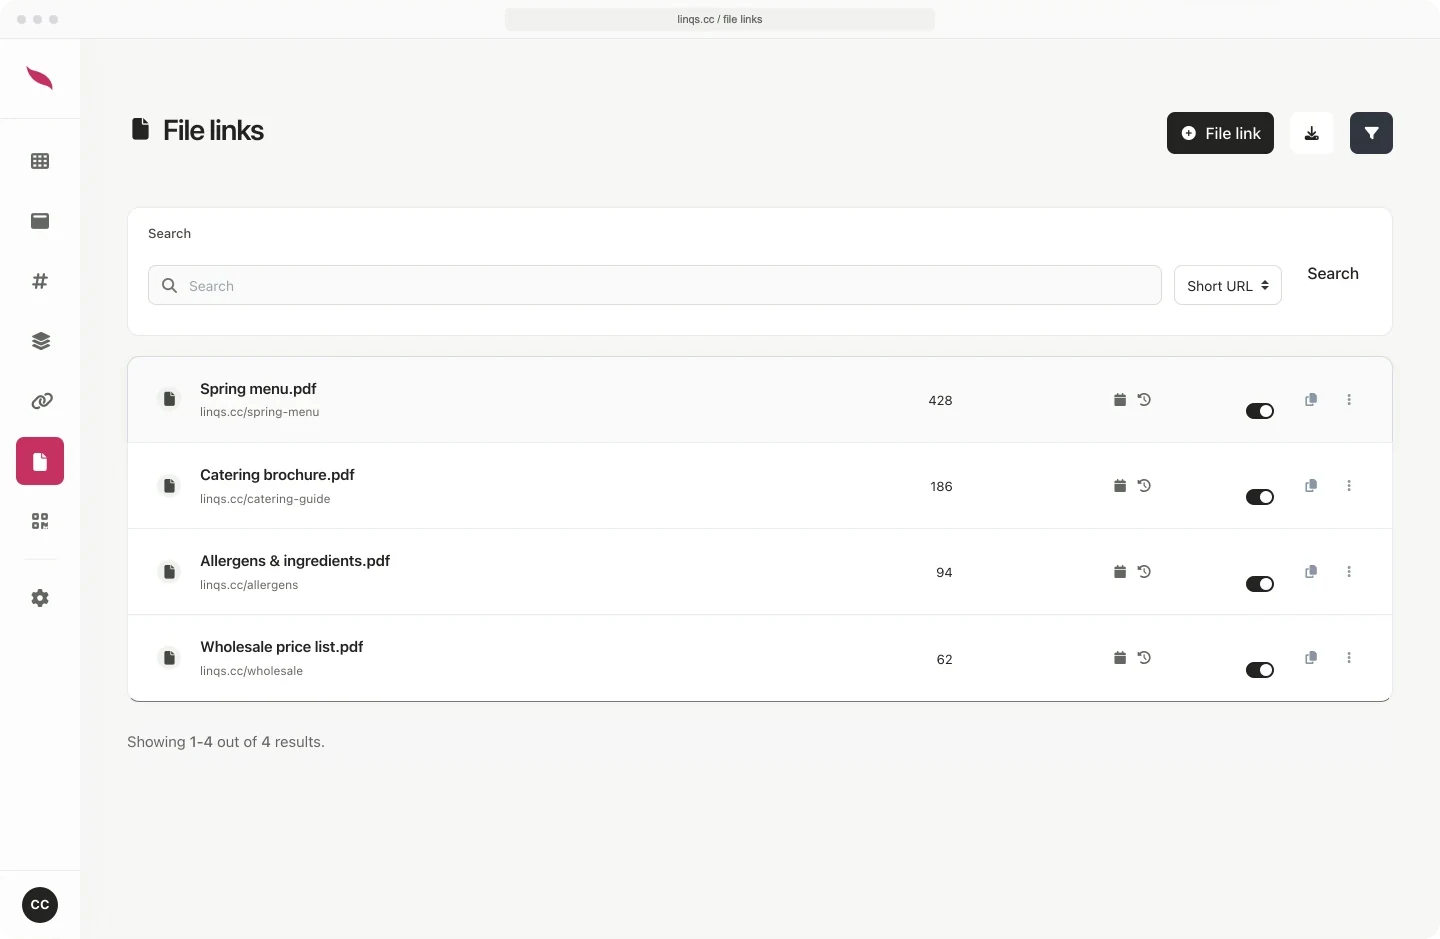1440x939 pixels.
Task: Click calendar icon for Wholesale price list.pdf
Action: 1120,658
